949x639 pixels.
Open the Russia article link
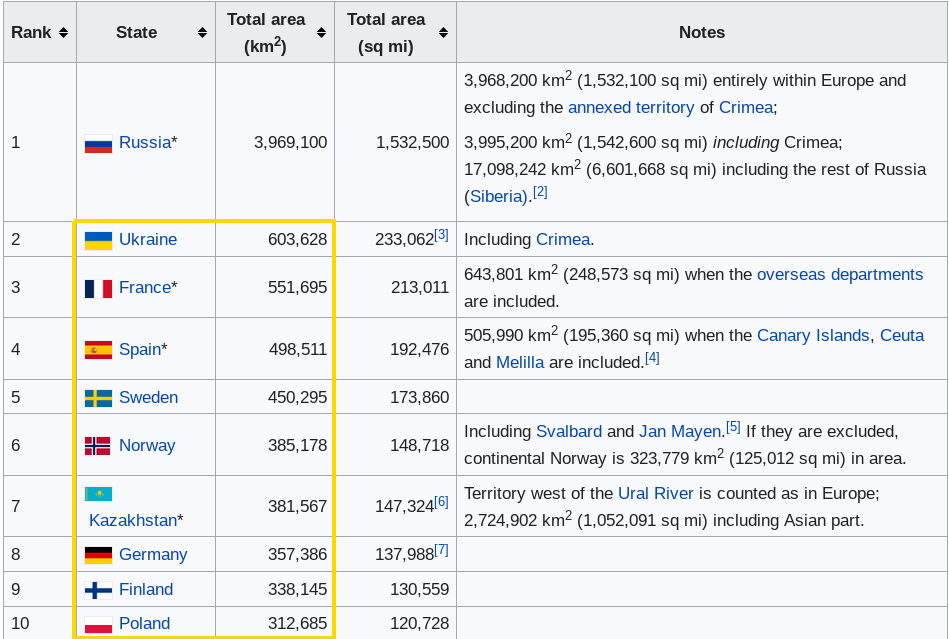(x=145, y=142)
